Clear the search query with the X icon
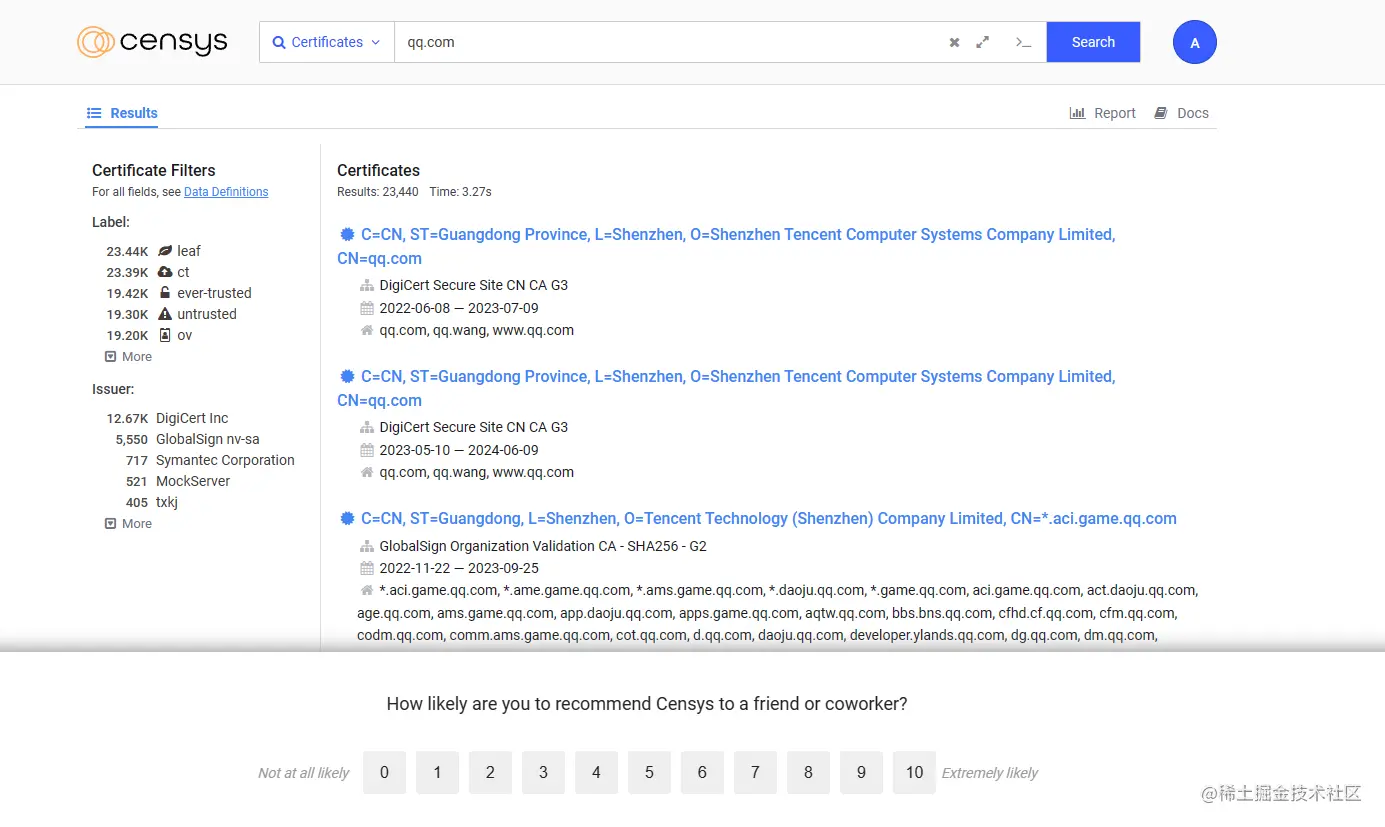The height and width of the screenshot is (827, 1385). click(954, 42)
